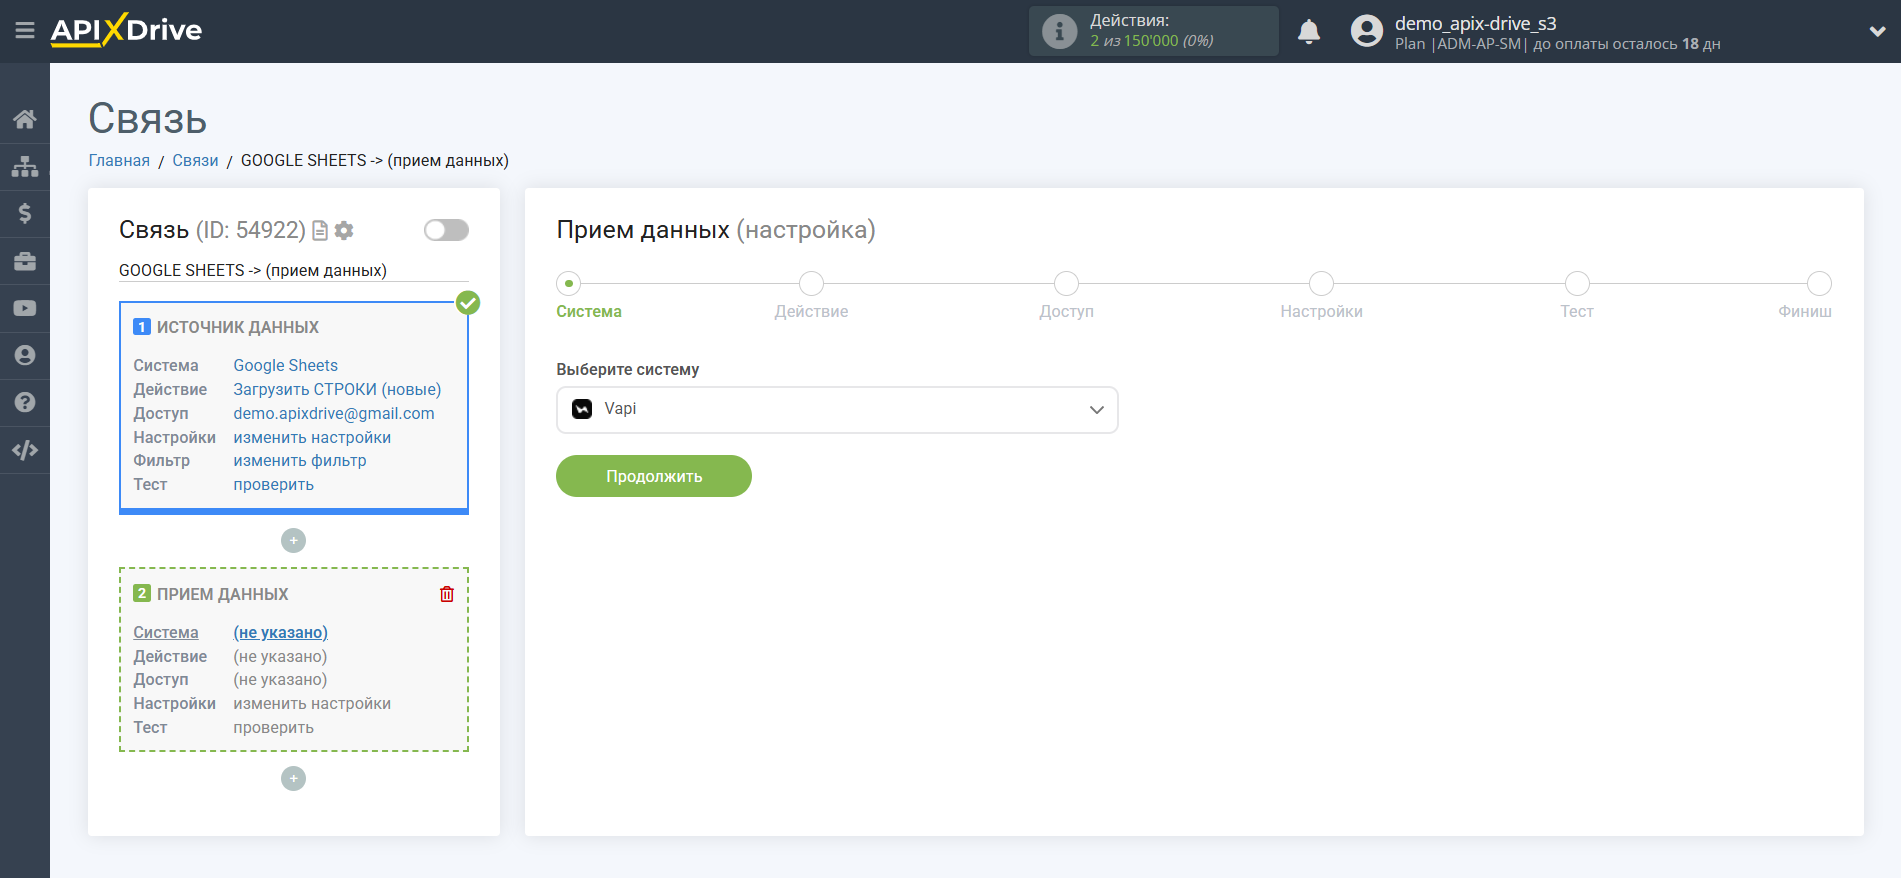1901x878 pixels.
Task: Click the connection document copy icon
Action: tap(320, 231)
